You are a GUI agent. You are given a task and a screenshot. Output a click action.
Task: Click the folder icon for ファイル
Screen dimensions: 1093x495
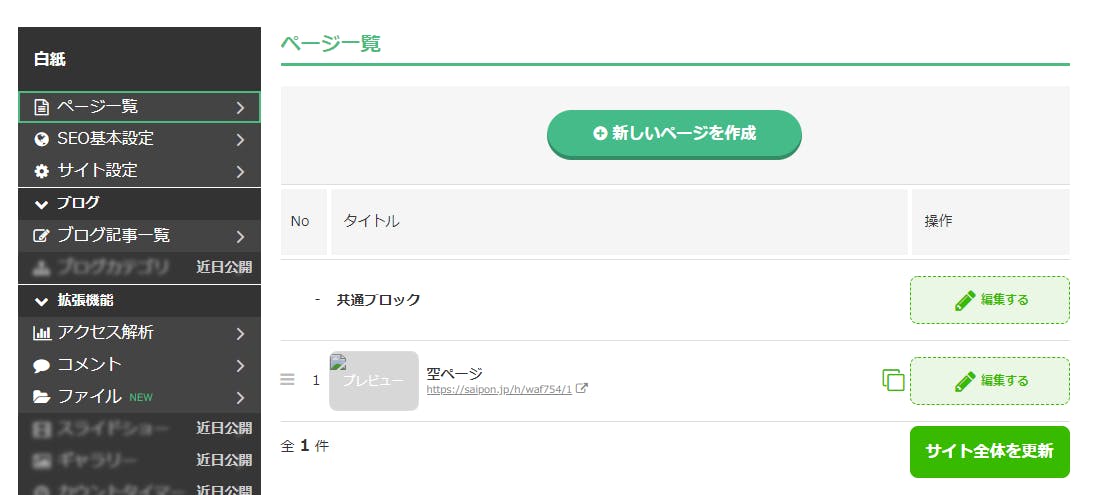click(41, 397)
